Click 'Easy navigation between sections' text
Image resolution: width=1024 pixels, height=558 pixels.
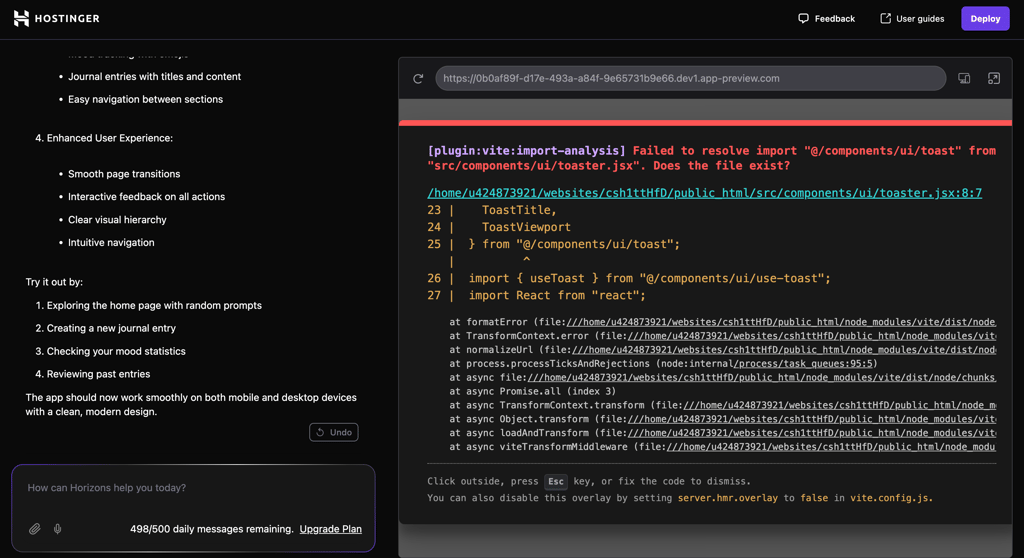tap(146, 99)
